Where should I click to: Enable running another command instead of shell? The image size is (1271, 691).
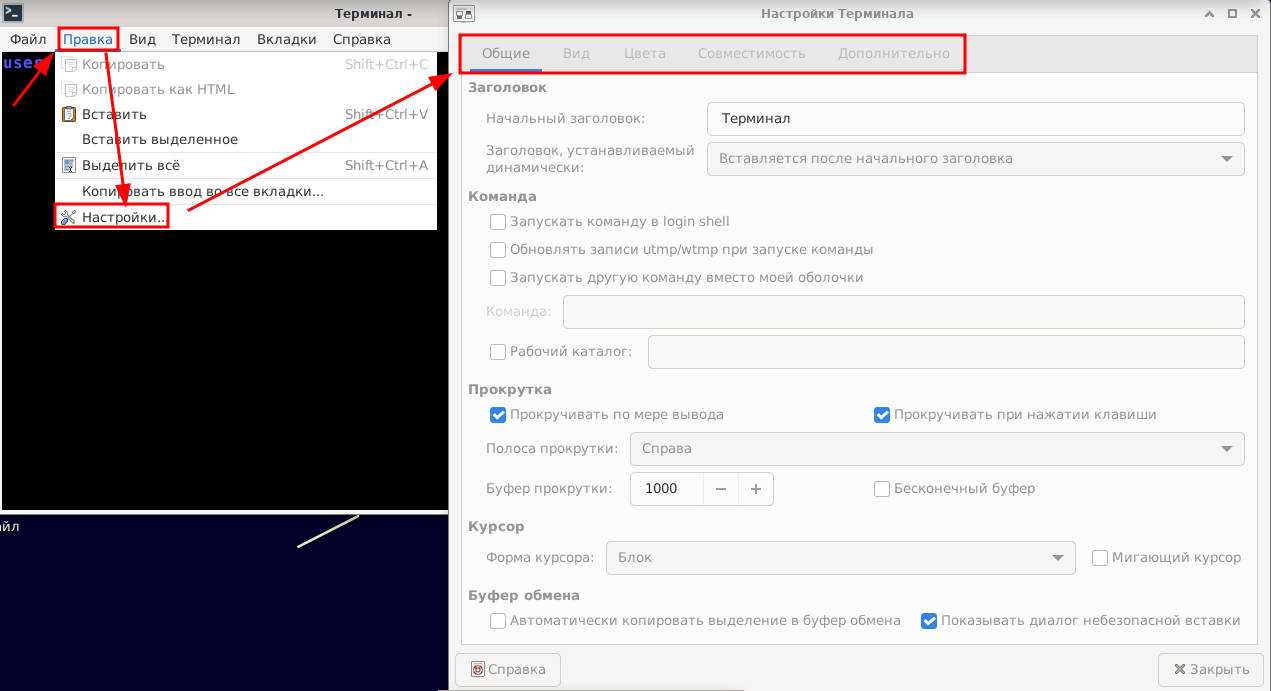[498, 278]
